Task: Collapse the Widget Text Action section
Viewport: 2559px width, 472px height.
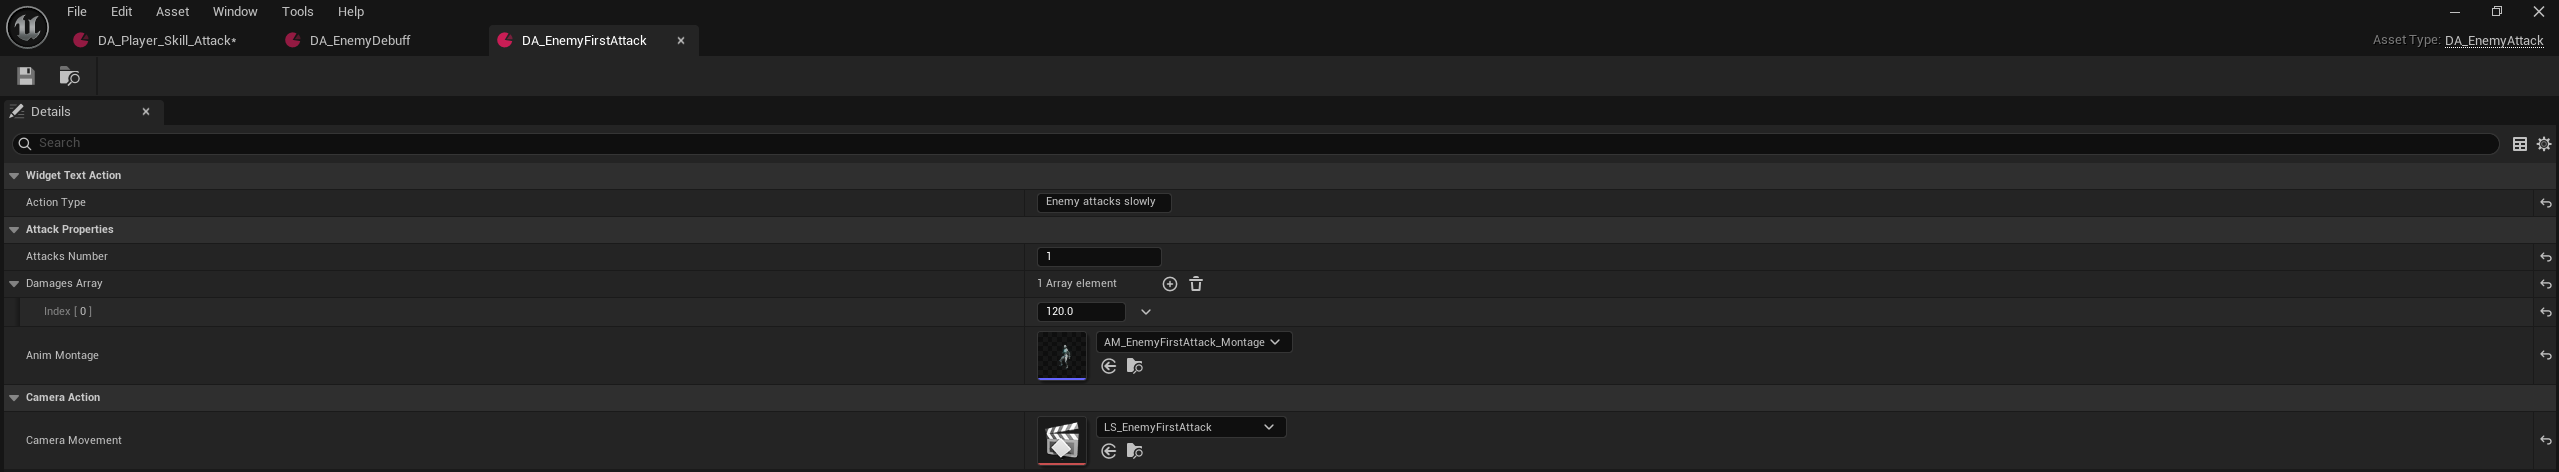Action: [14, 176]
